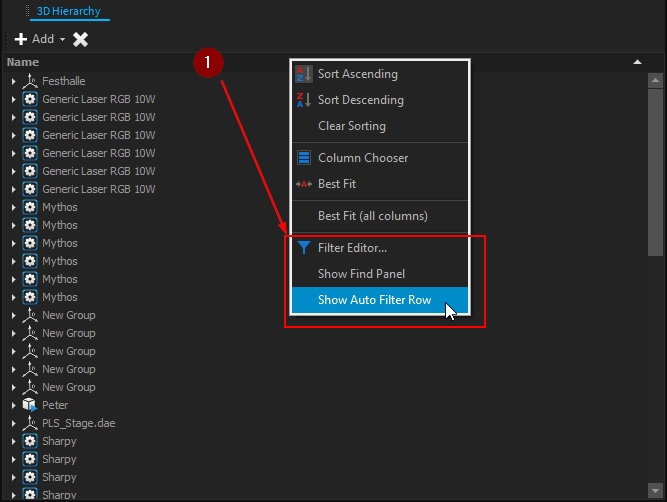This screenshot has height=502, width=667.
Task: Click the Filter Editor funnel icon
Action: click(304, 247)
